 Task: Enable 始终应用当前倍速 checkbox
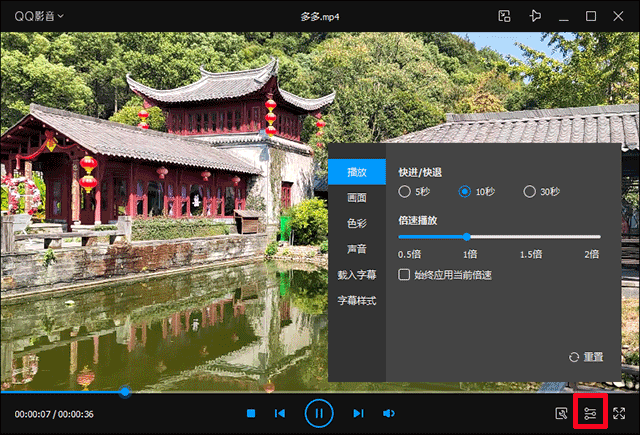(x=405, y=274)
